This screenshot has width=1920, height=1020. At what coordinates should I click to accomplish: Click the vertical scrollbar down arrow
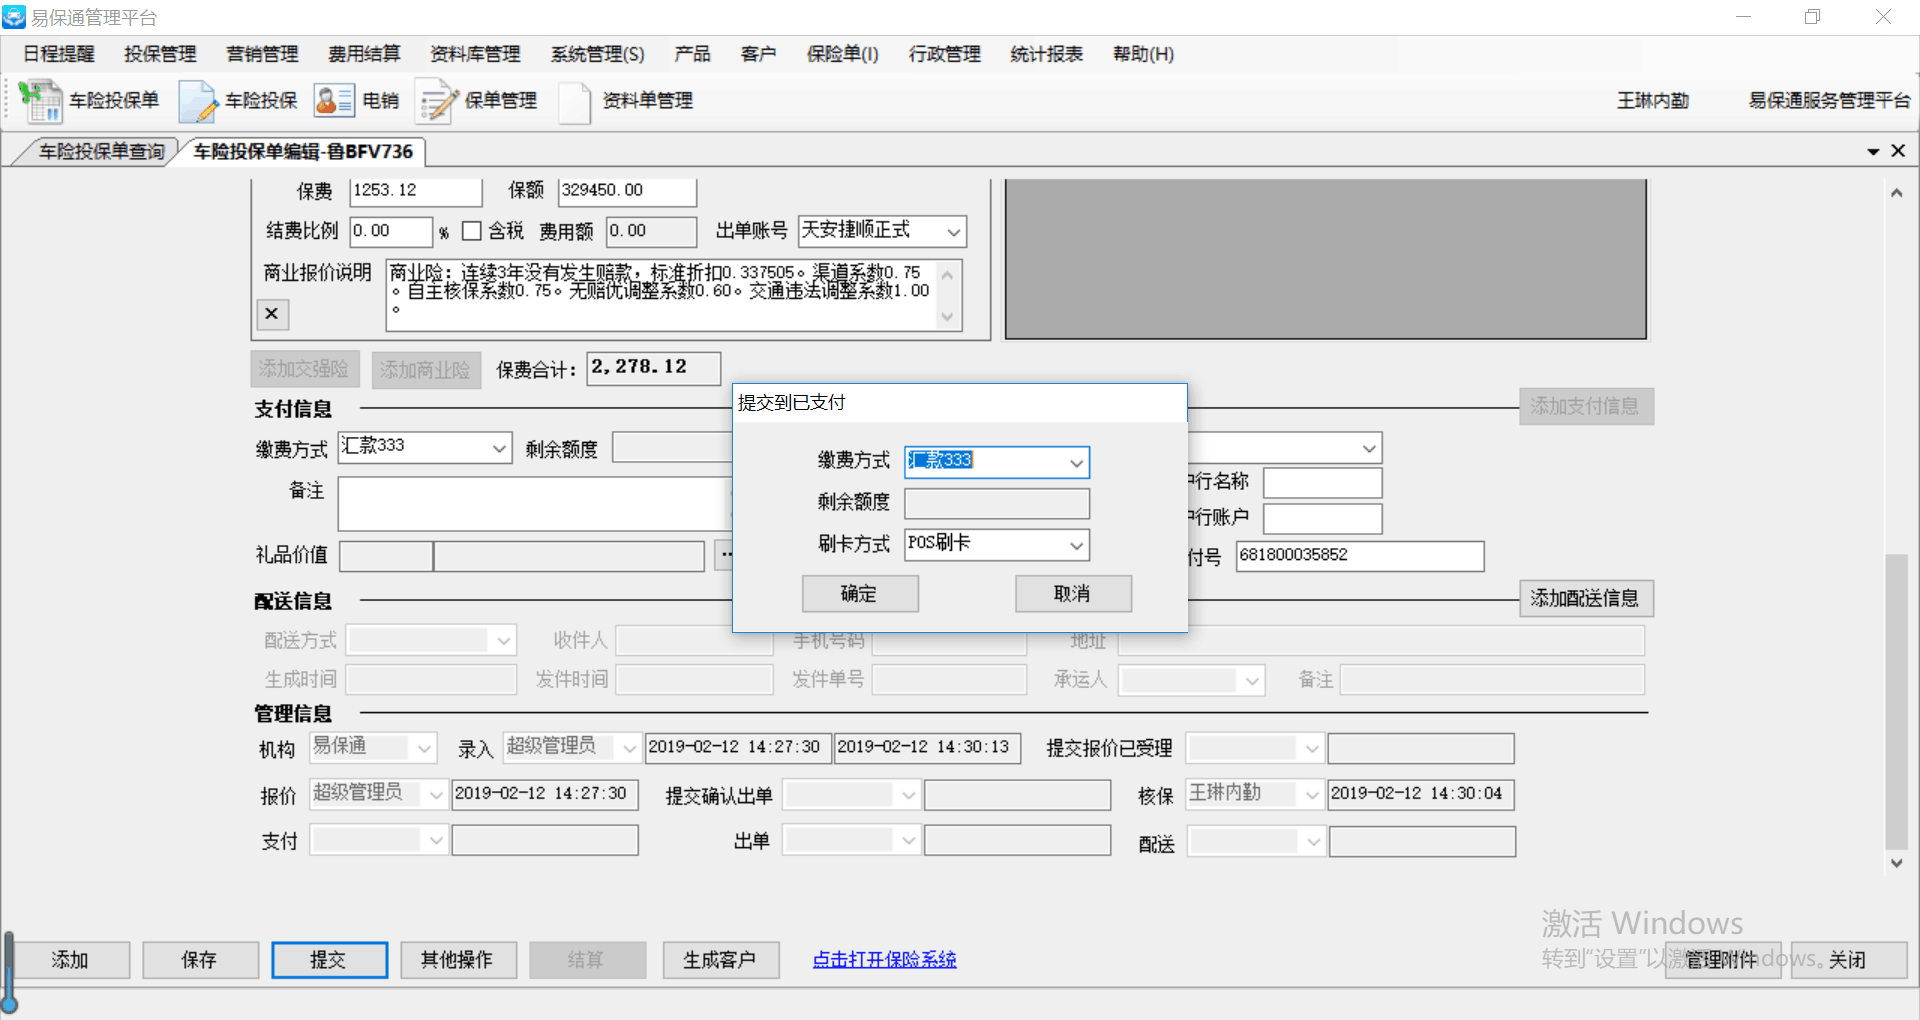(1896, 863)
